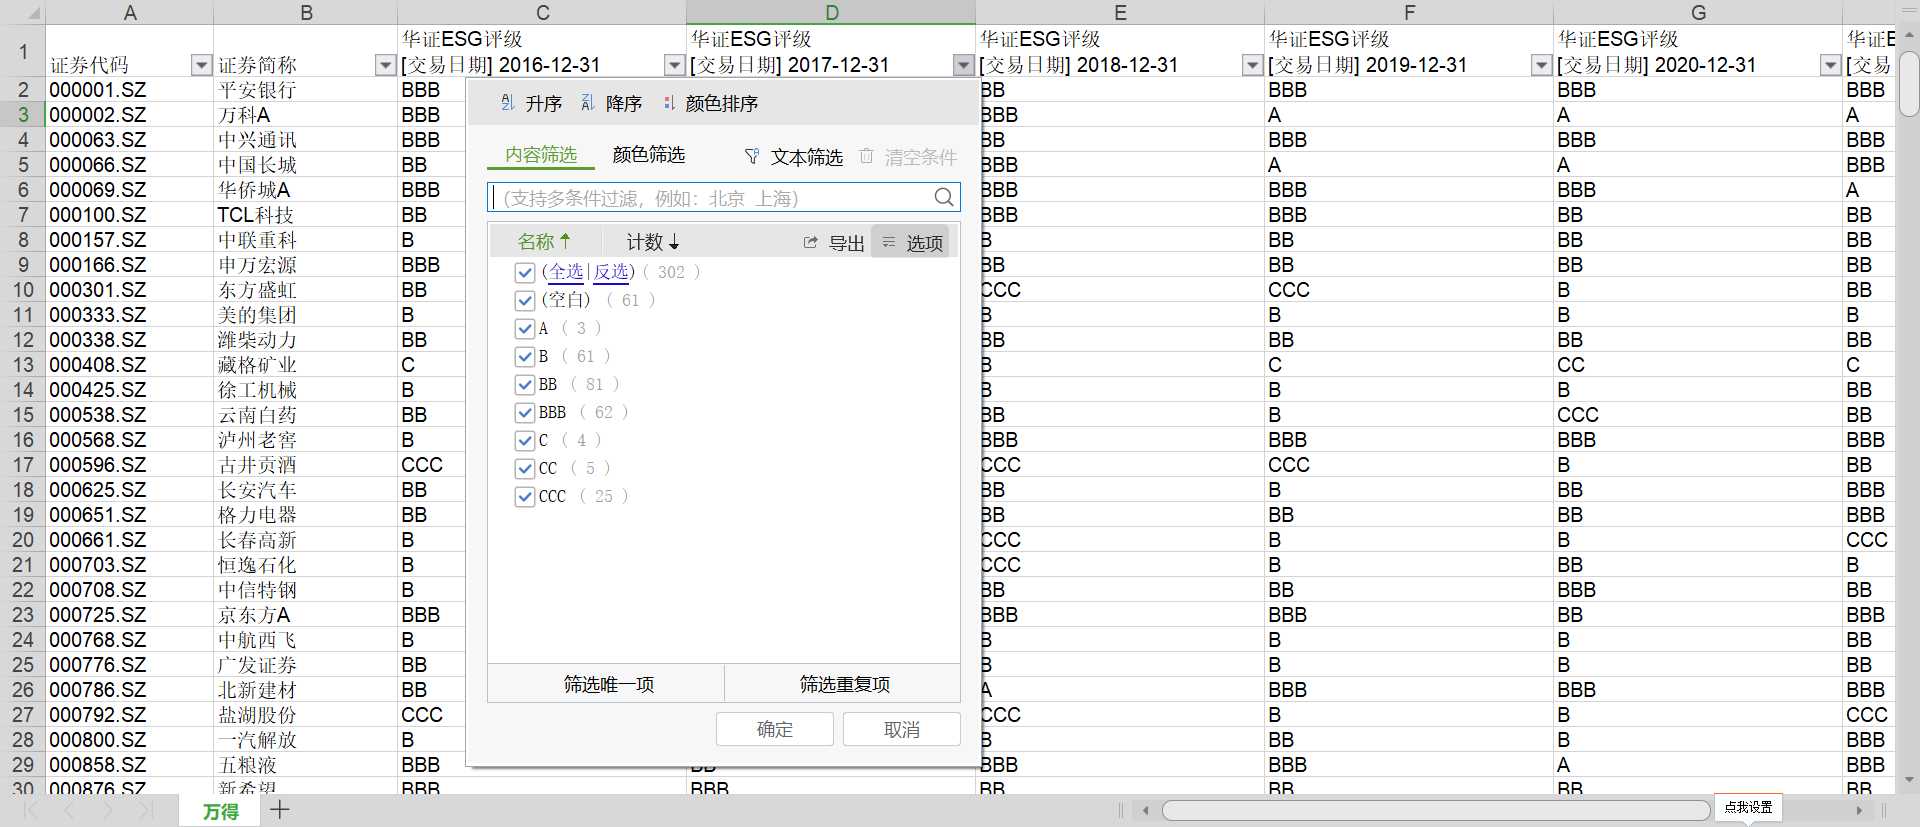Open filter dropdown for 2018-12-31 column
Screen dimensions: 1920x827
pos(1252,65)
